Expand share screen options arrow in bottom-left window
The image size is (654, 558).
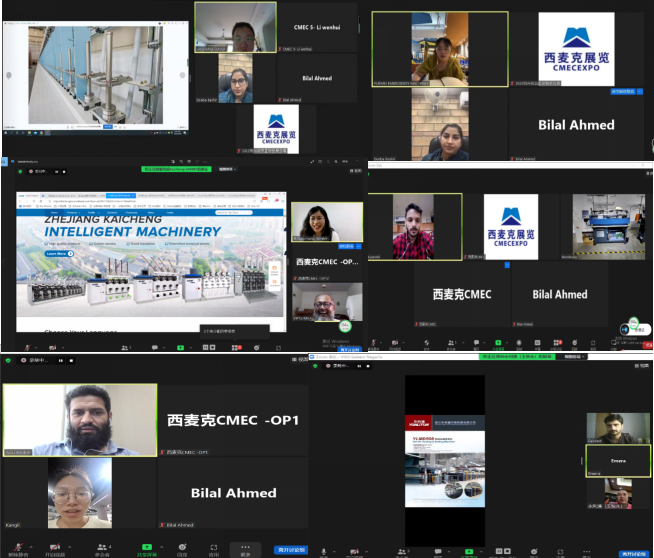click(161, 547)
